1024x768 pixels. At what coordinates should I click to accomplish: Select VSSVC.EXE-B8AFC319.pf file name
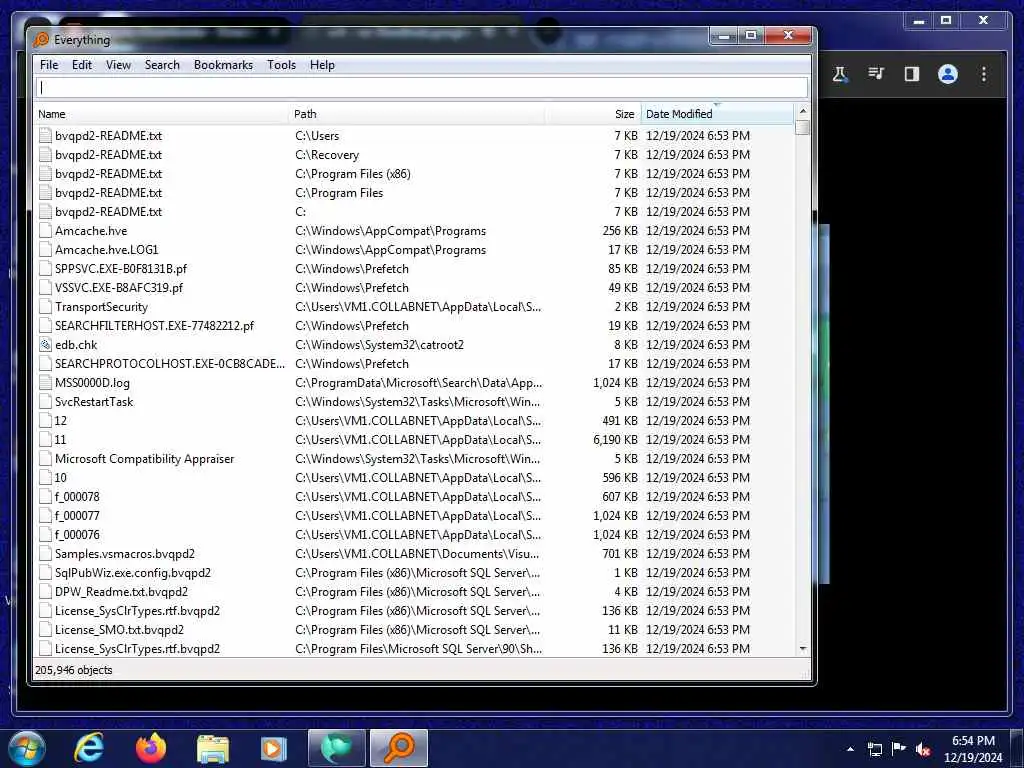[x=119, y=287]
